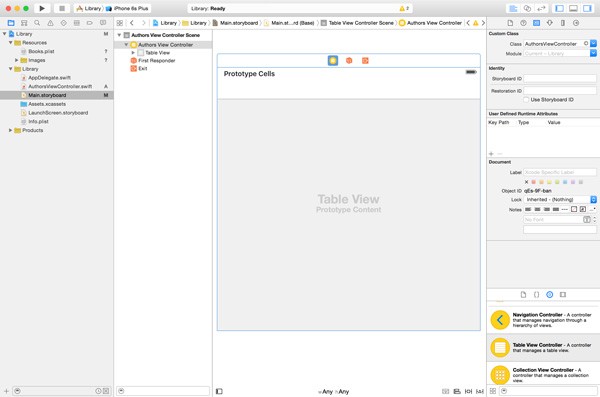Pick the red document label color
Image resolution: width=600 pixels, height=397 pixels.
533,182
